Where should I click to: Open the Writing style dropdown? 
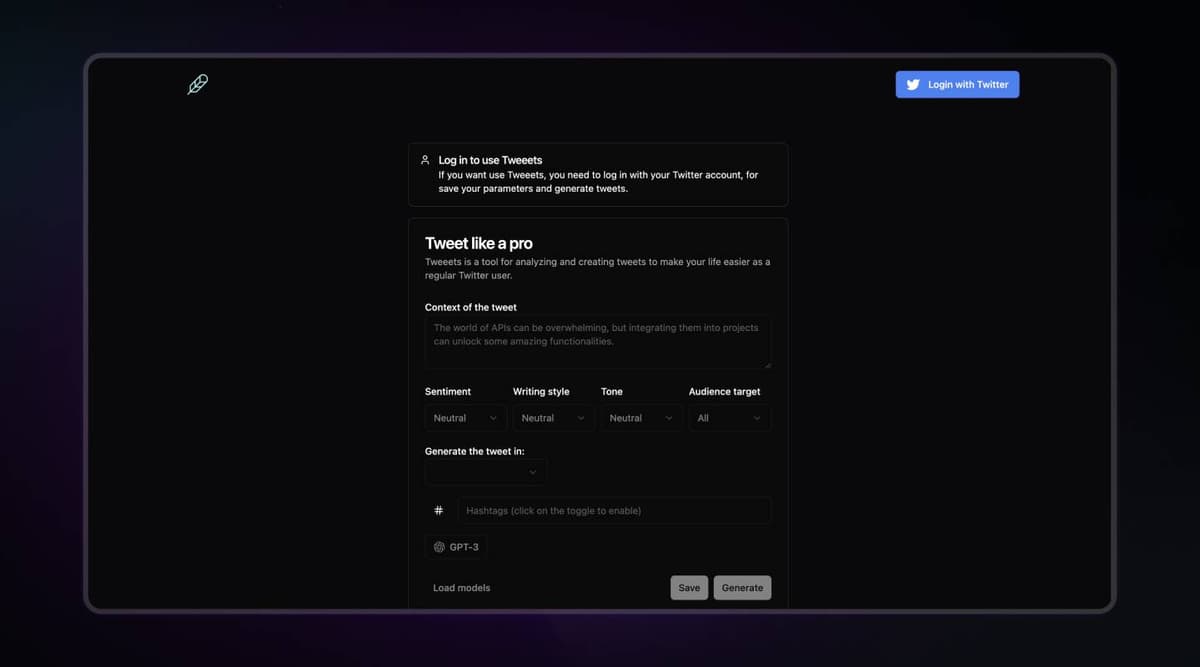pyautogui.click(x=553, y=417)
